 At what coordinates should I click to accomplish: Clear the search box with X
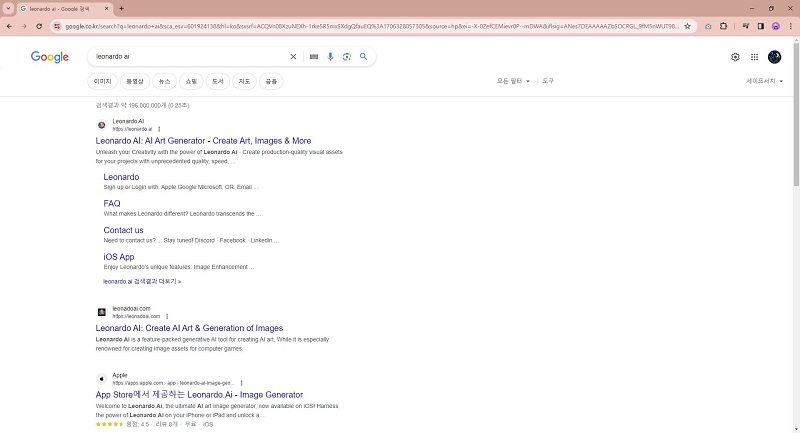[x=293, y=57]
